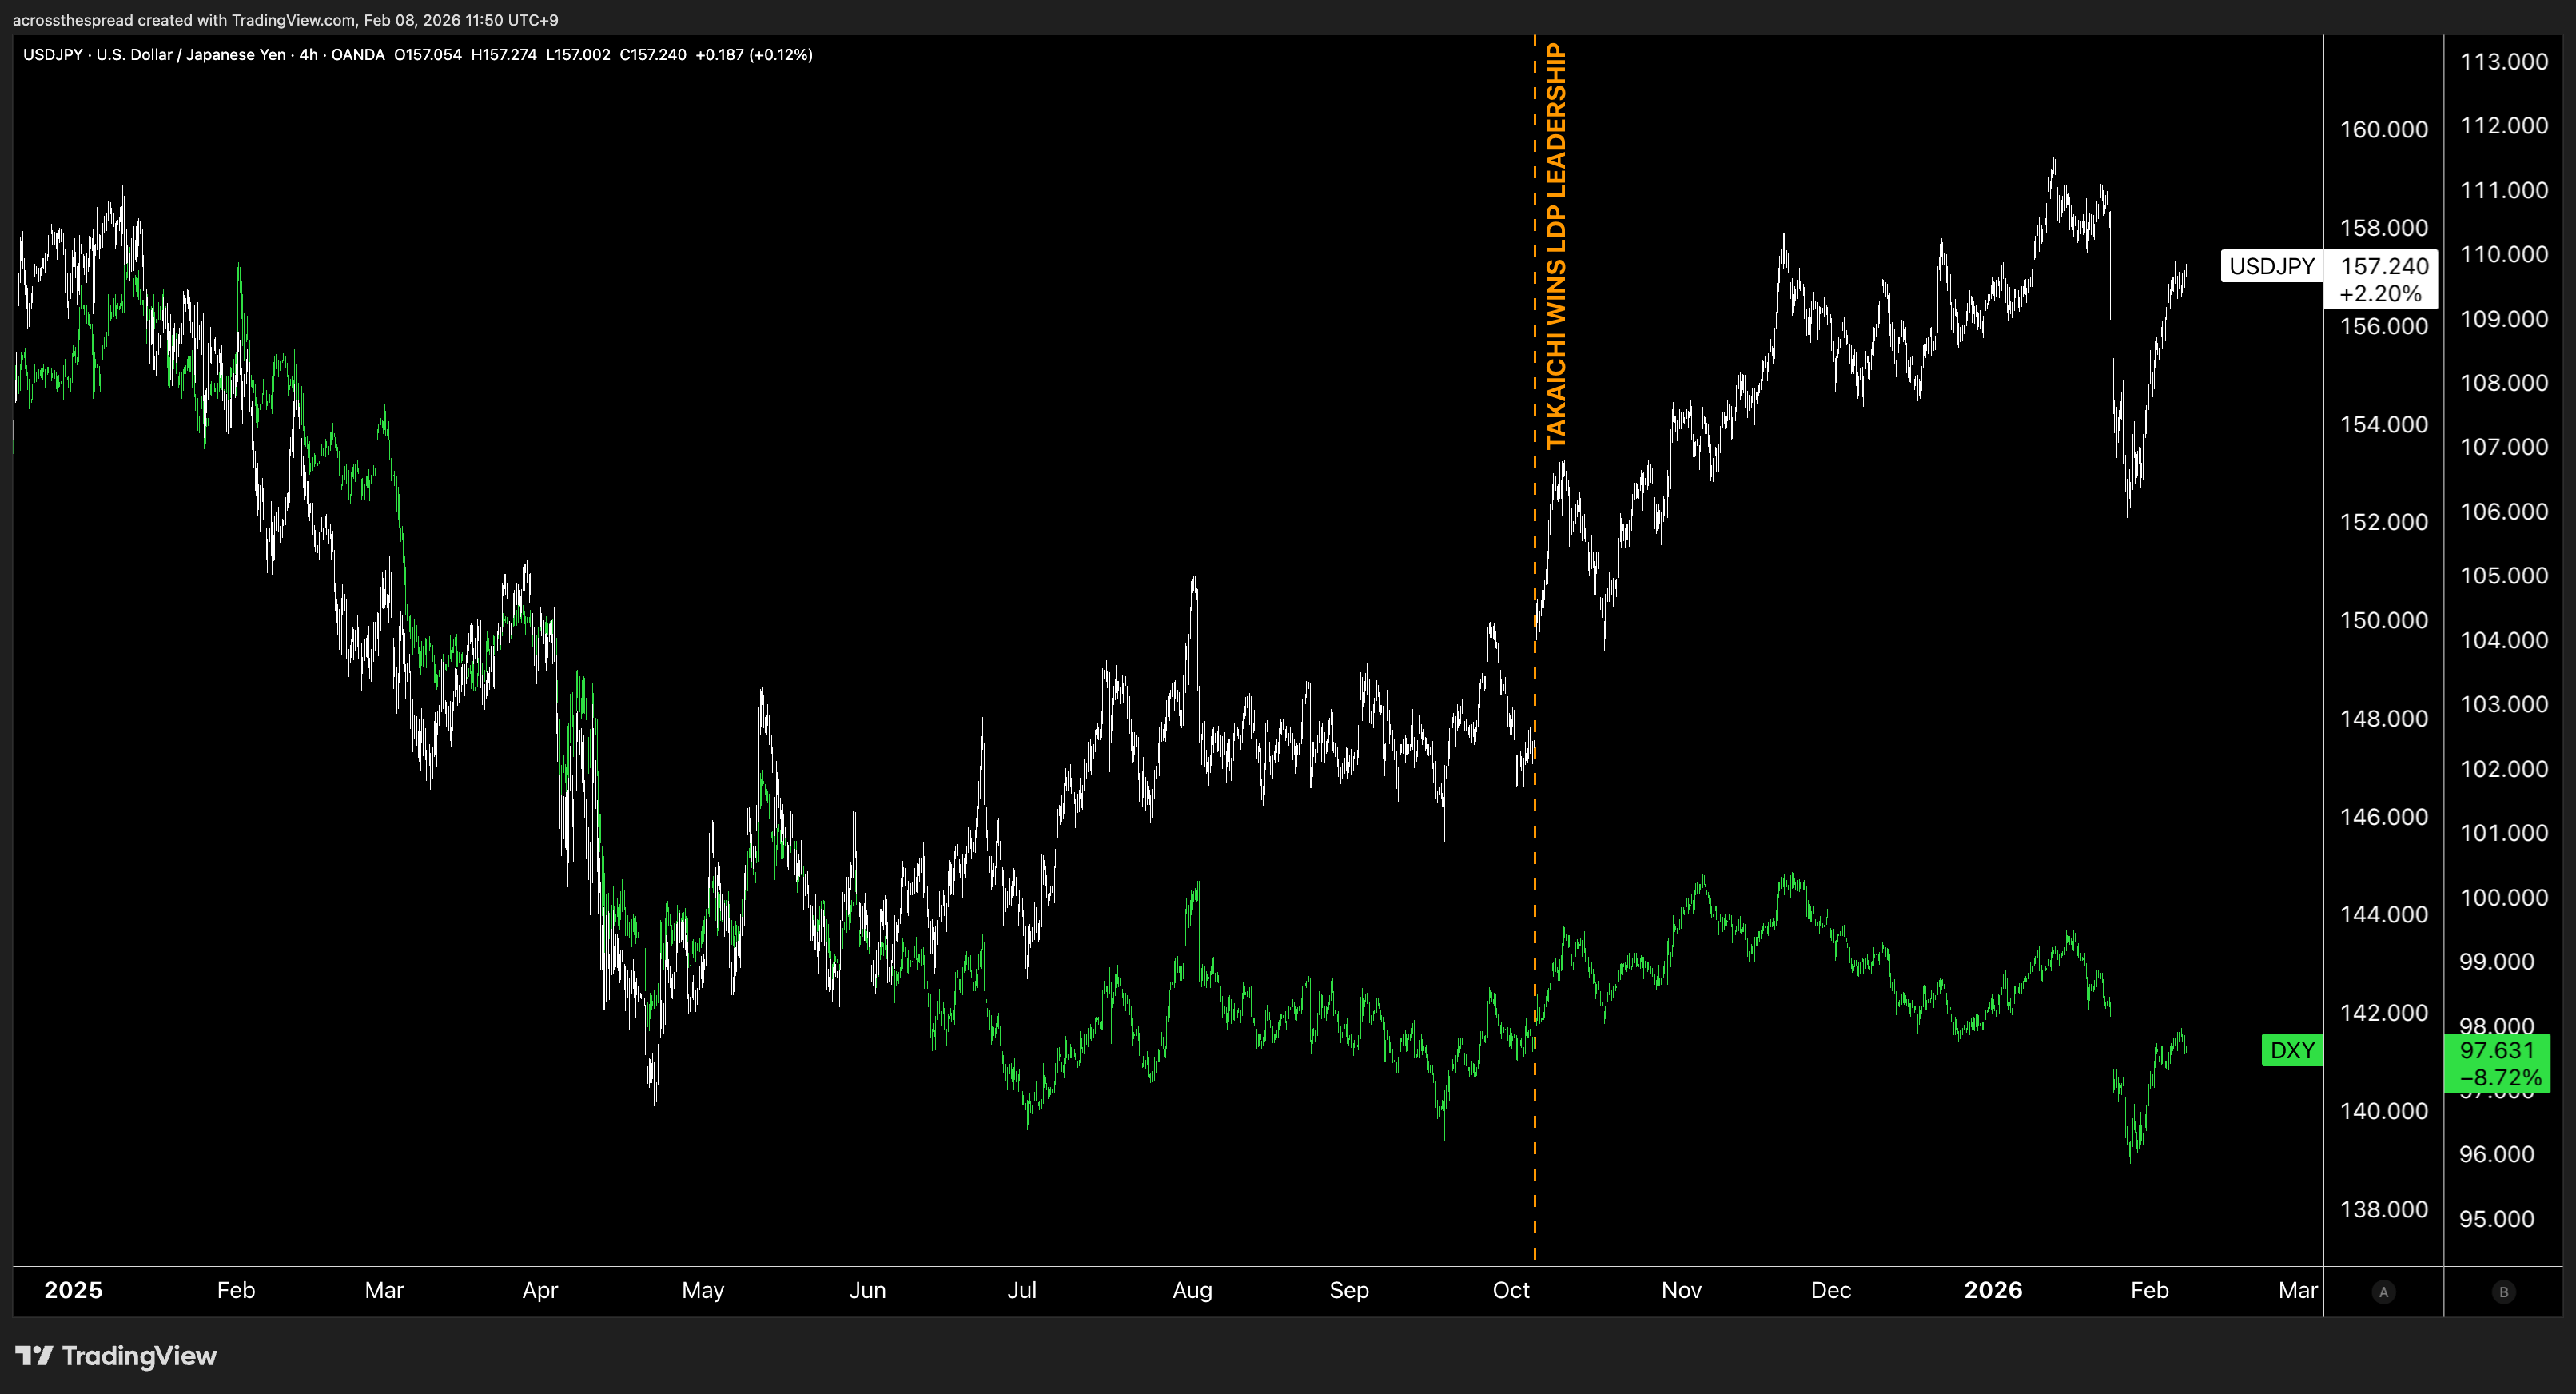Click the 103.000 level on the DXY price axis
2576x1394 pixels.
coord(2504,704)
